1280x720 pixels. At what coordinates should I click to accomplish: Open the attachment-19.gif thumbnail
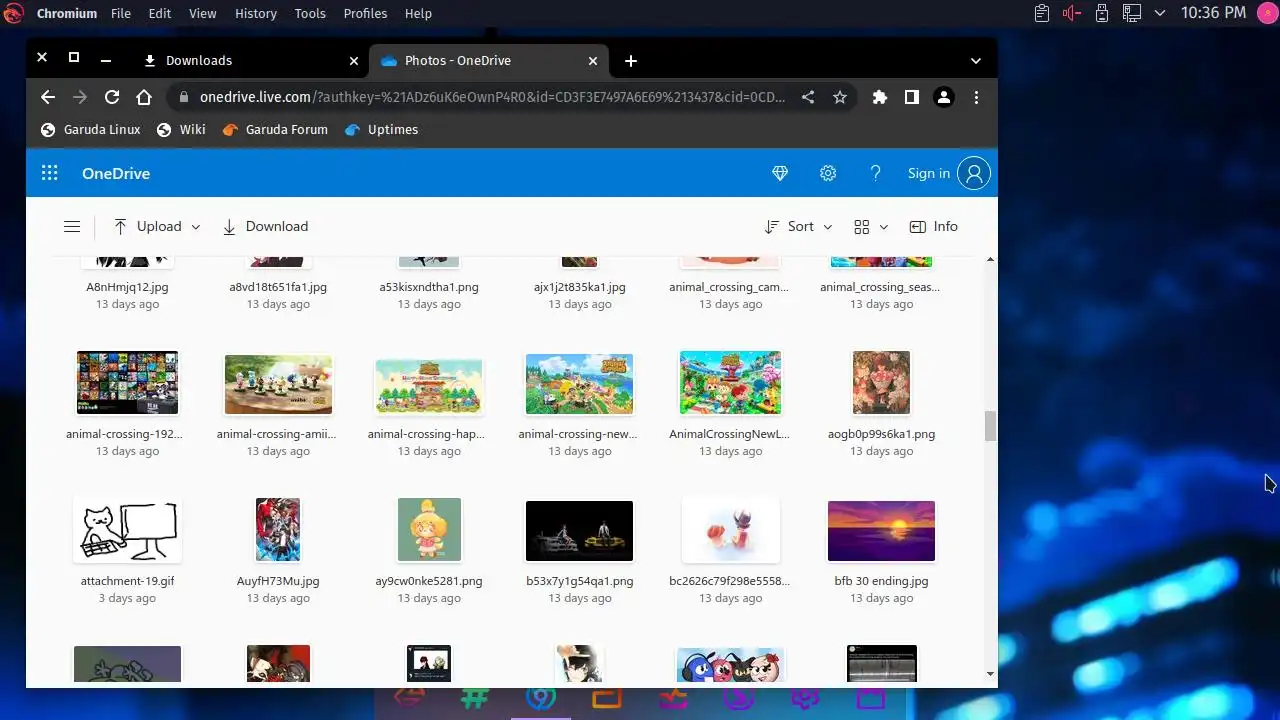[x=127, y=530]
